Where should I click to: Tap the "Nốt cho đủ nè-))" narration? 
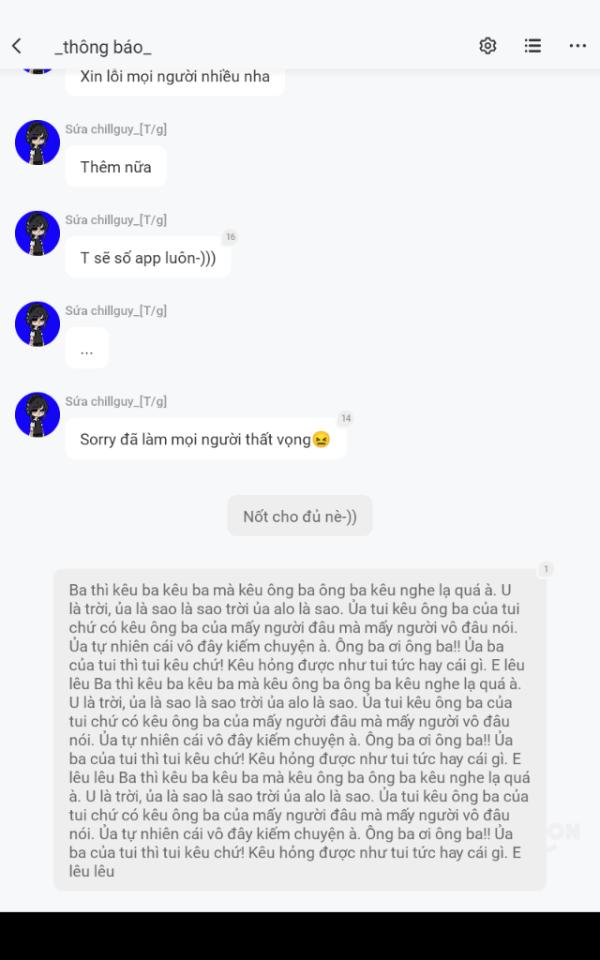coord(300,516)
